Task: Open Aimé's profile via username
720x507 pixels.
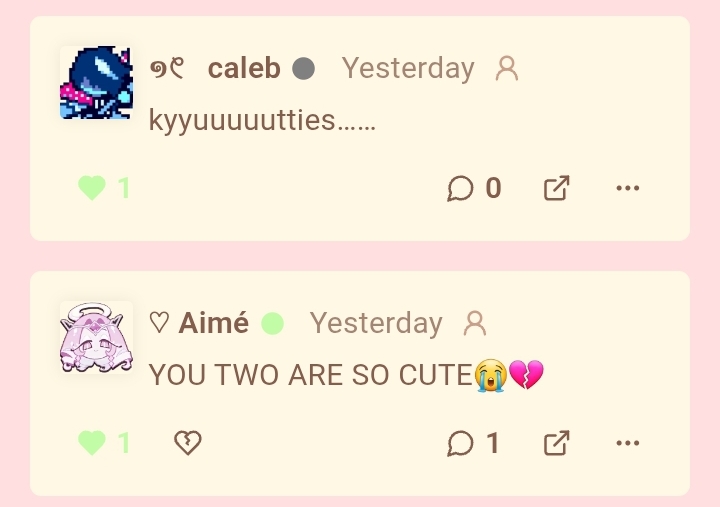Action: tap(214, 323)
